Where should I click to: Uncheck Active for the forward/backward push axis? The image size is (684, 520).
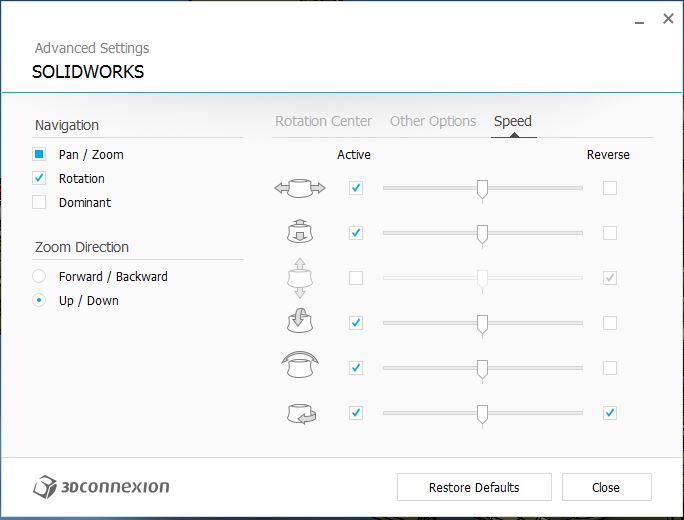[356, 233]
